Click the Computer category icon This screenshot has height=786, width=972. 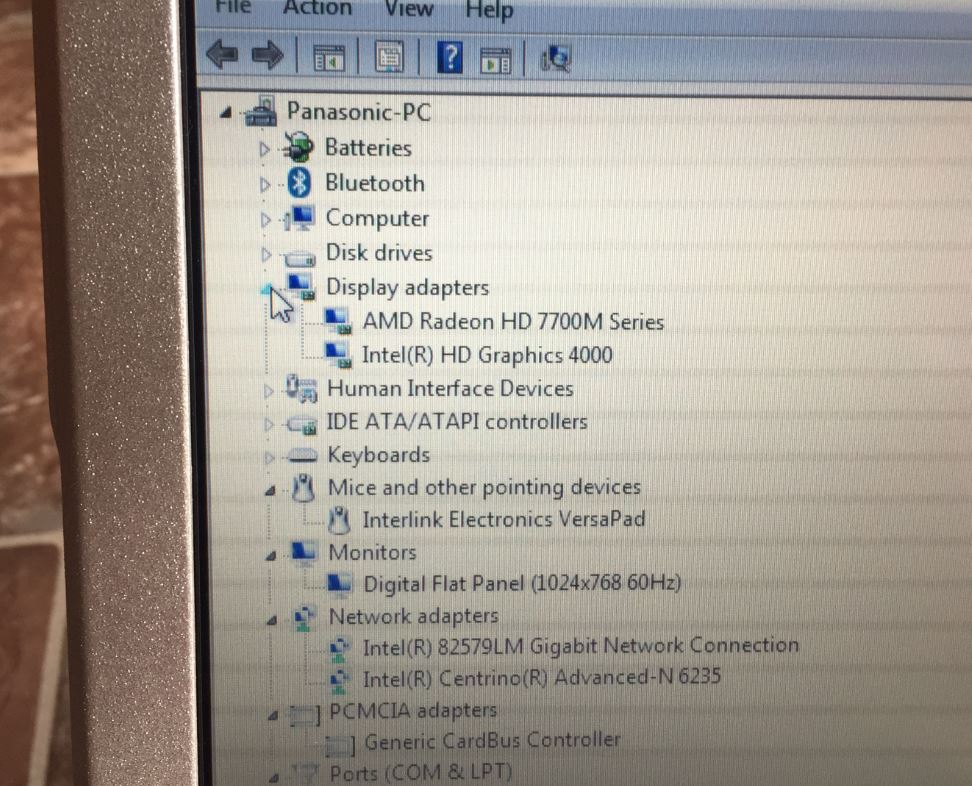pos(299,218)
